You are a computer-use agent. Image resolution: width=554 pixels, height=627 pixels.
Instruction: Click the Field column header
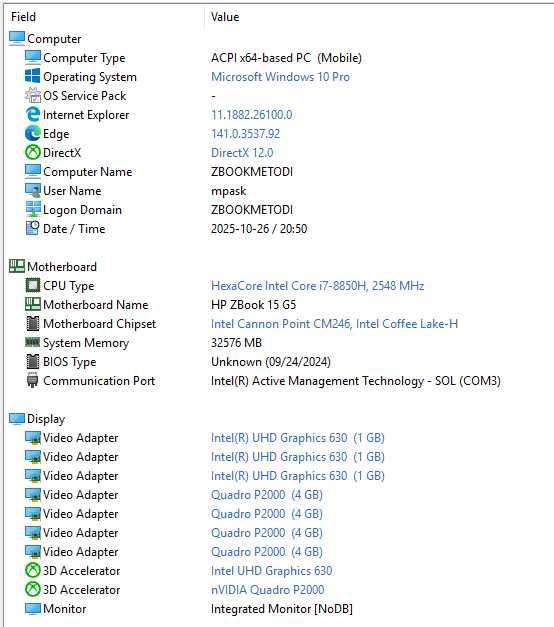point(24,17)
